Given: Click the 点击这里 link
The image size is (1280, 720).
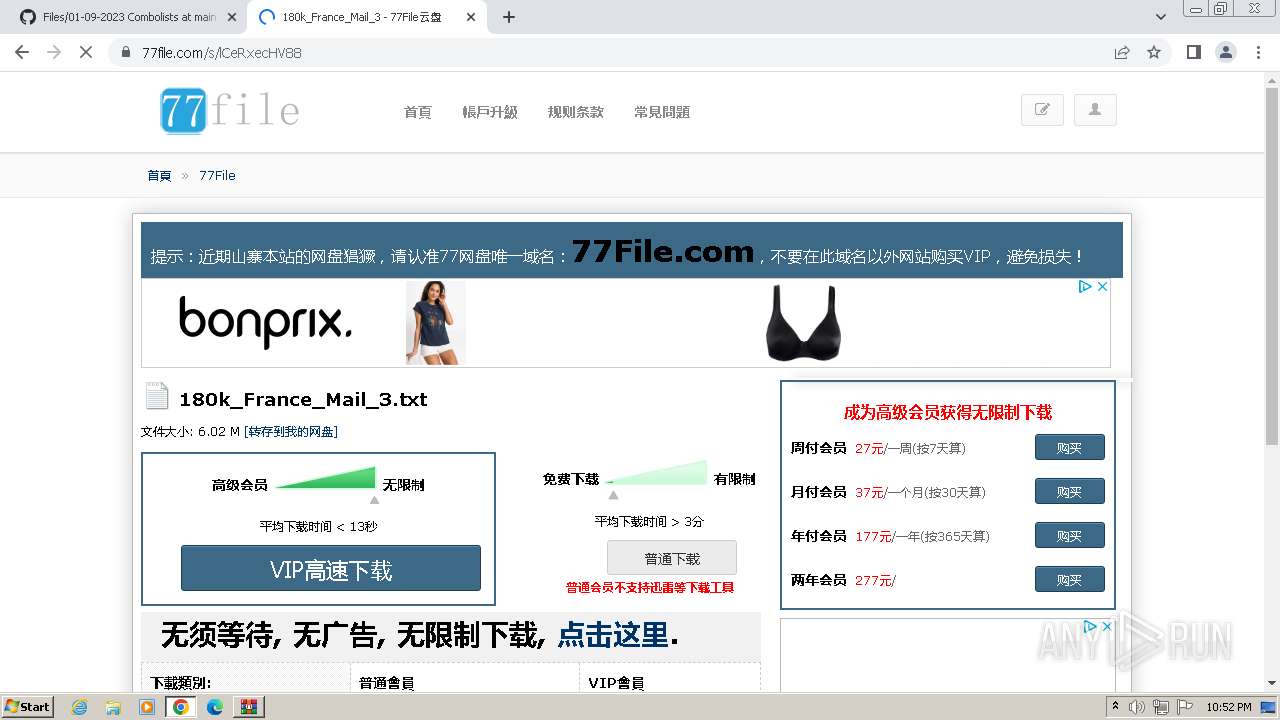Looking at the screenshot, I should point(613,634).
